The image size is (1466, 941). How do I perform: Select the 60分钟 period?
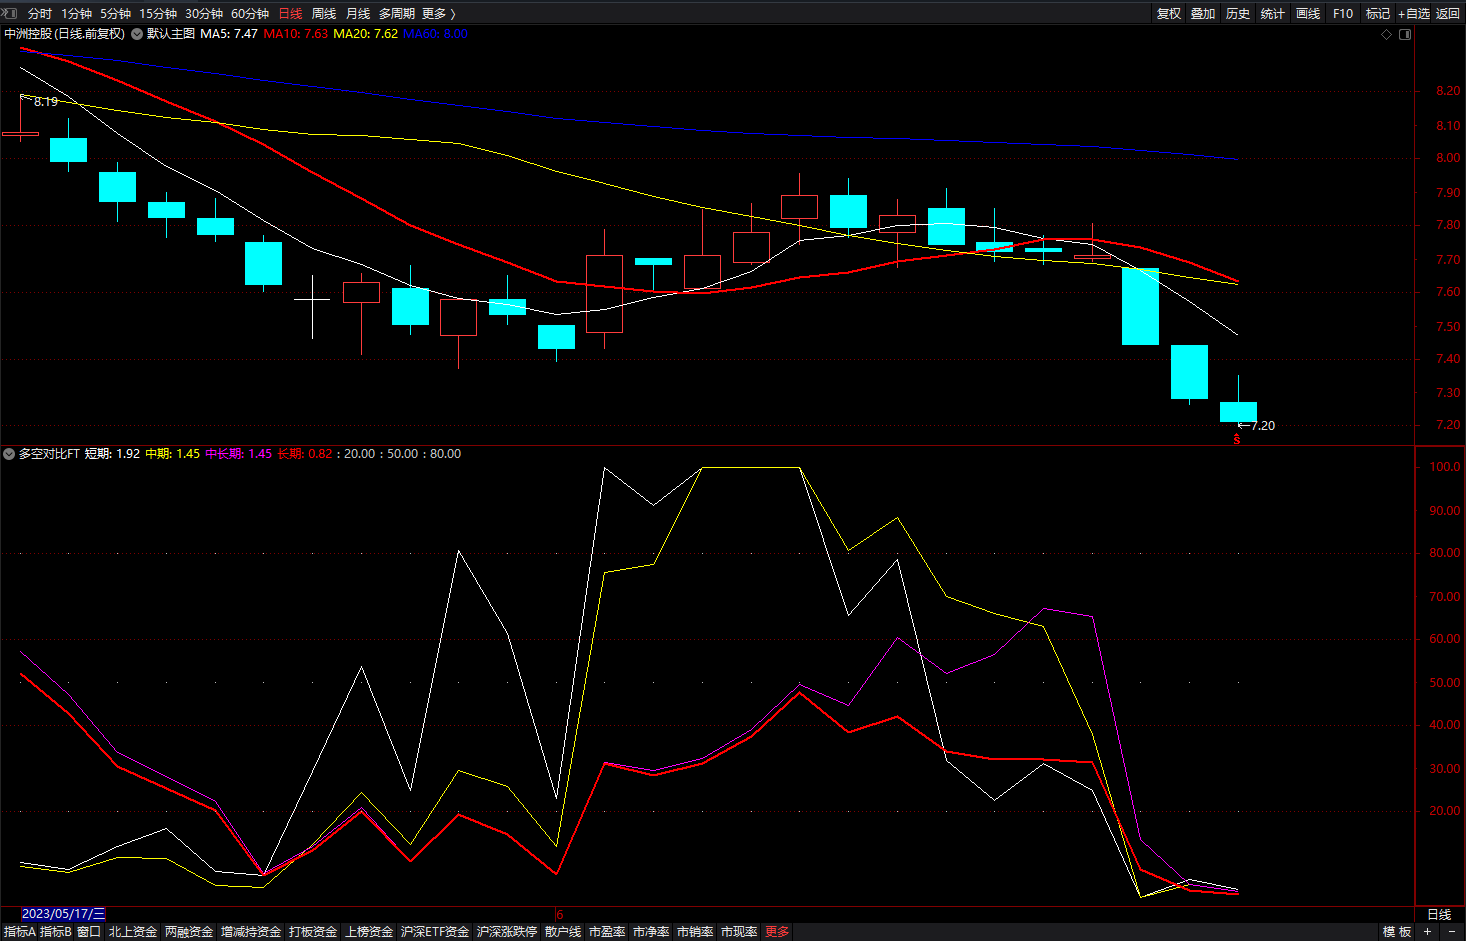click(x=250, y=14)
